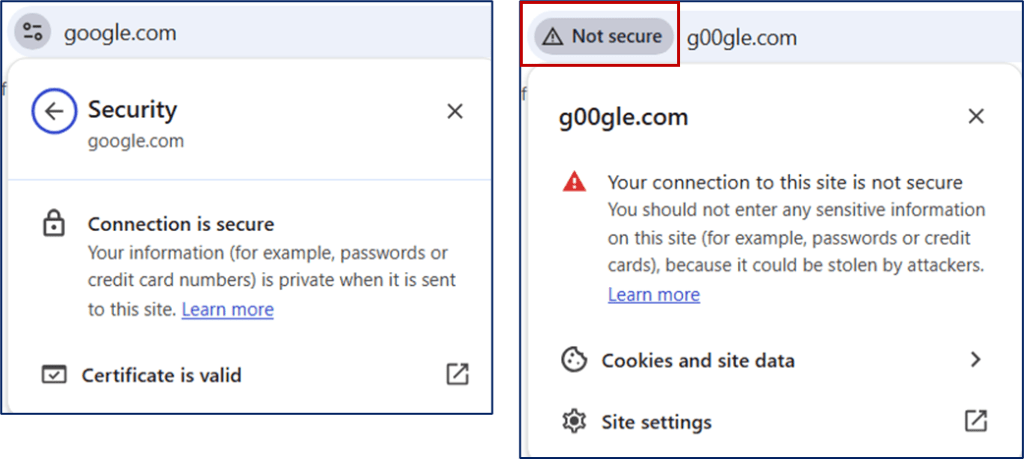Viewport: 1024px width, 459px height.
Task: Click the google.com address bar text
Action: coord(120,33)
